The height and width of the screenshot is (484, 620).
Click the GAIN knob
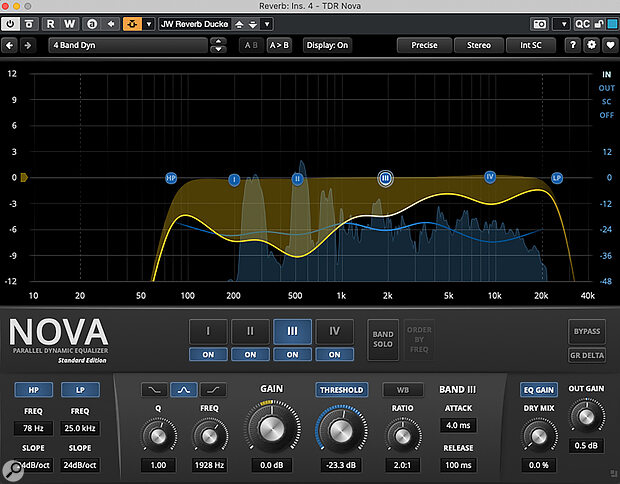pyautogui.click(x=272, y=428)
